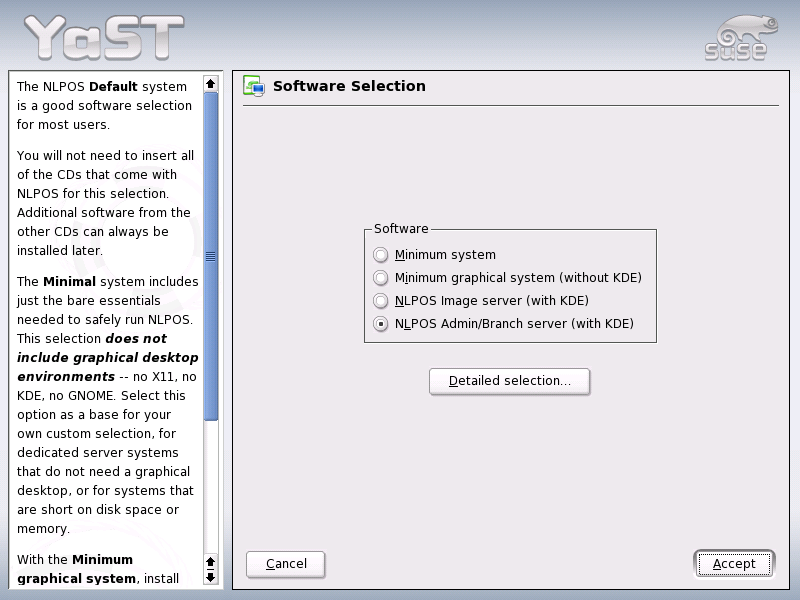
Task: Select NLPOS Admin/Branch server (with KDE)
Action: click(x=503, y=323)
